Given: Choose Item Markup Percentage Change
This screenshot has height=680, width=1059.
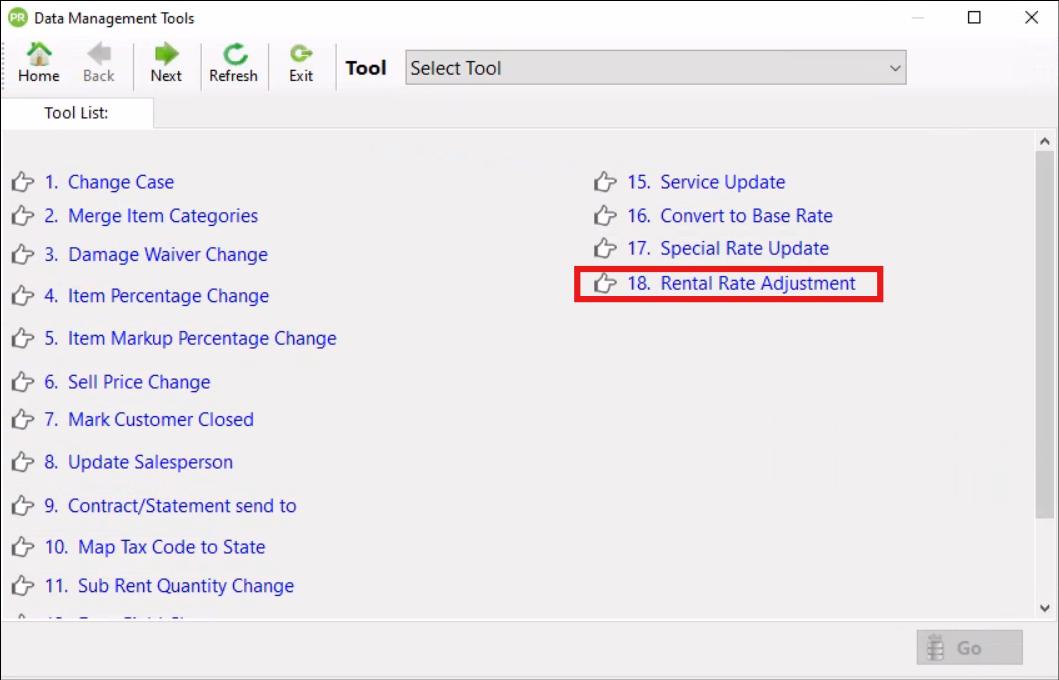Looking at the screenshot, I should coord(201,339).
